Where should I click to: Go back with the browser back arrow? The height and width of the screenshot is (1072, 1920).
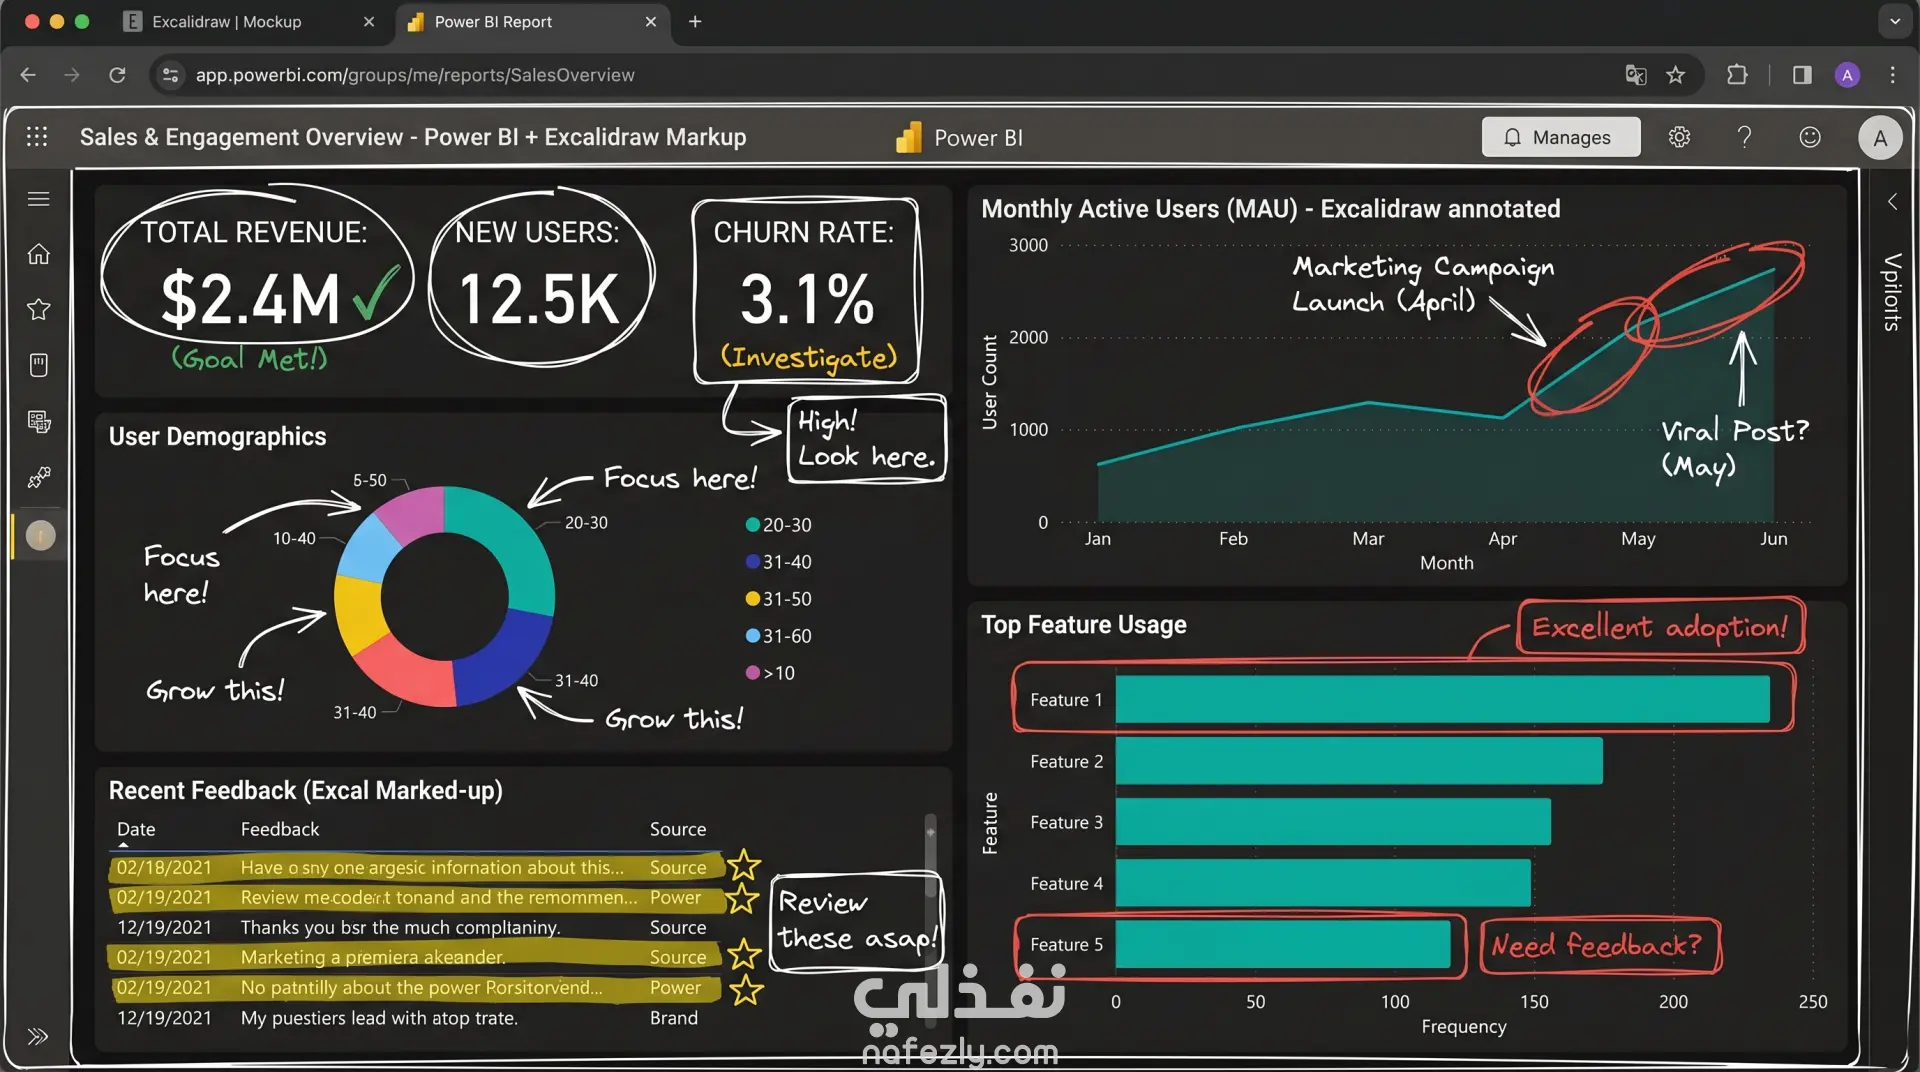point(28,75)
